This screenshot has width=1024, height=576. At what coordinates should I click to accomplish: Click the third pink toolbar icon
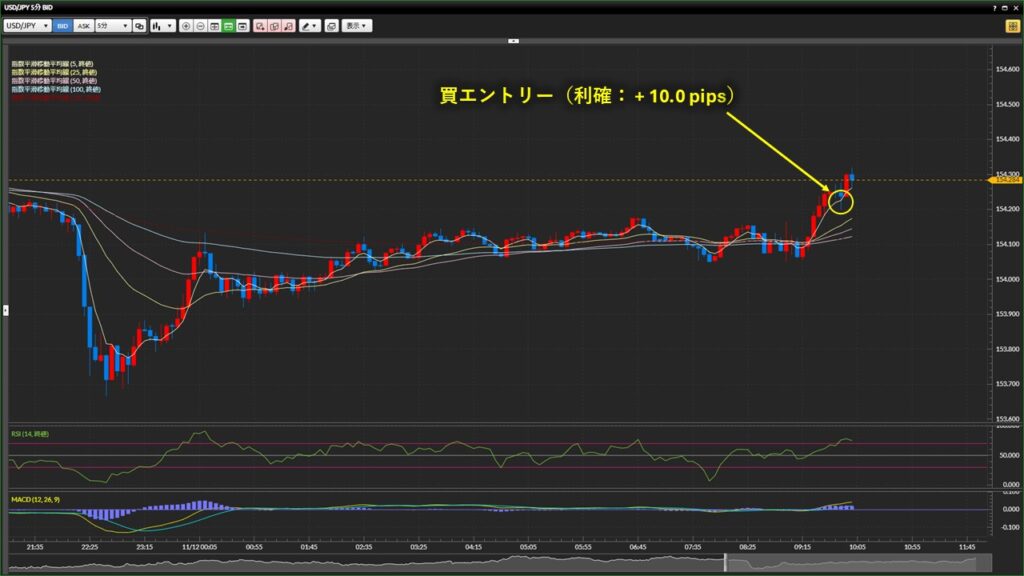coord(288,25)
